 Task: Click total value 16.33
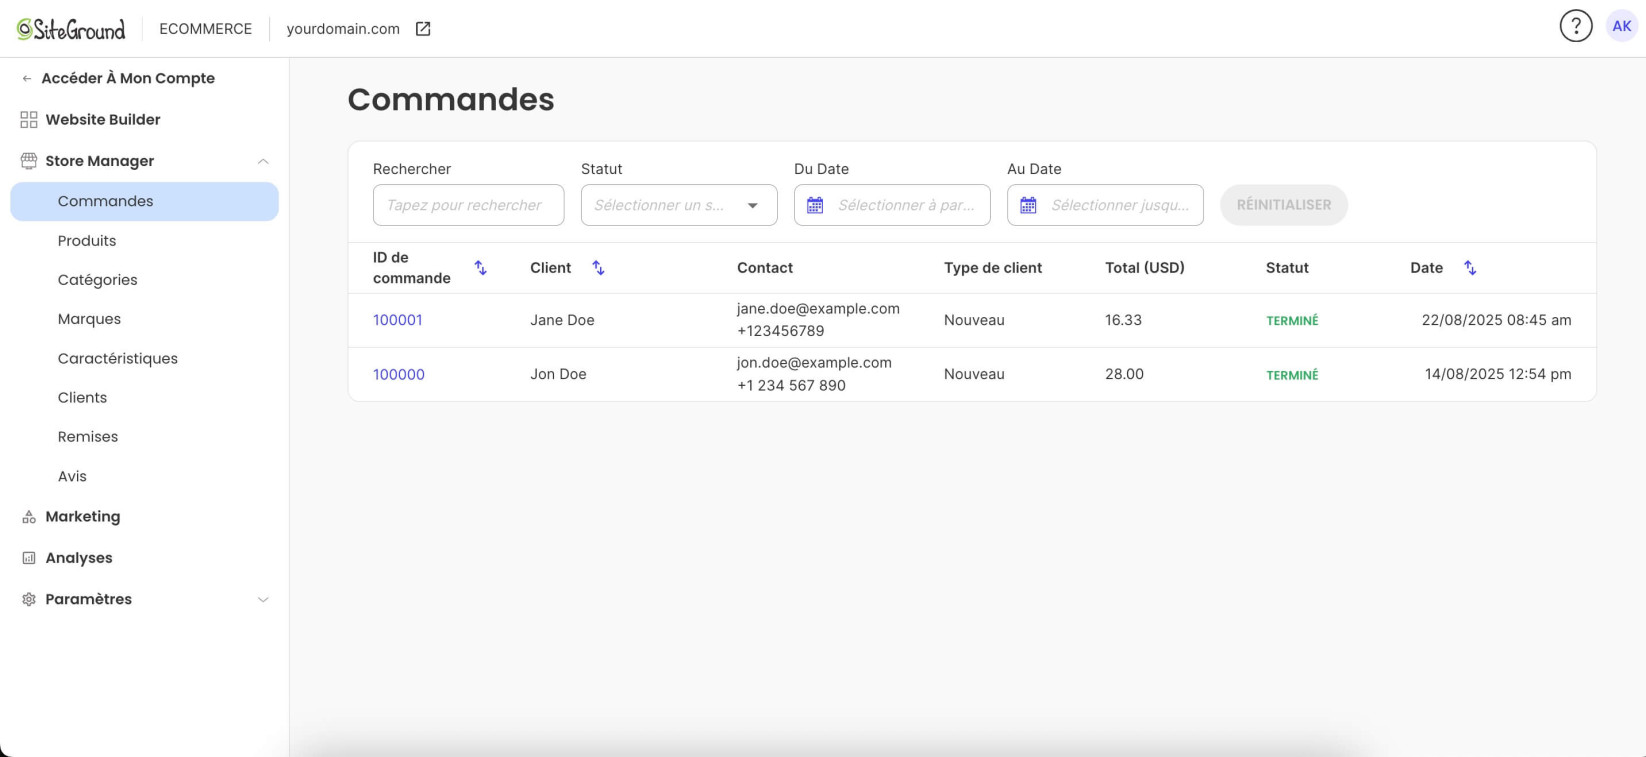pyautogui.click(x=1123, y=320)
